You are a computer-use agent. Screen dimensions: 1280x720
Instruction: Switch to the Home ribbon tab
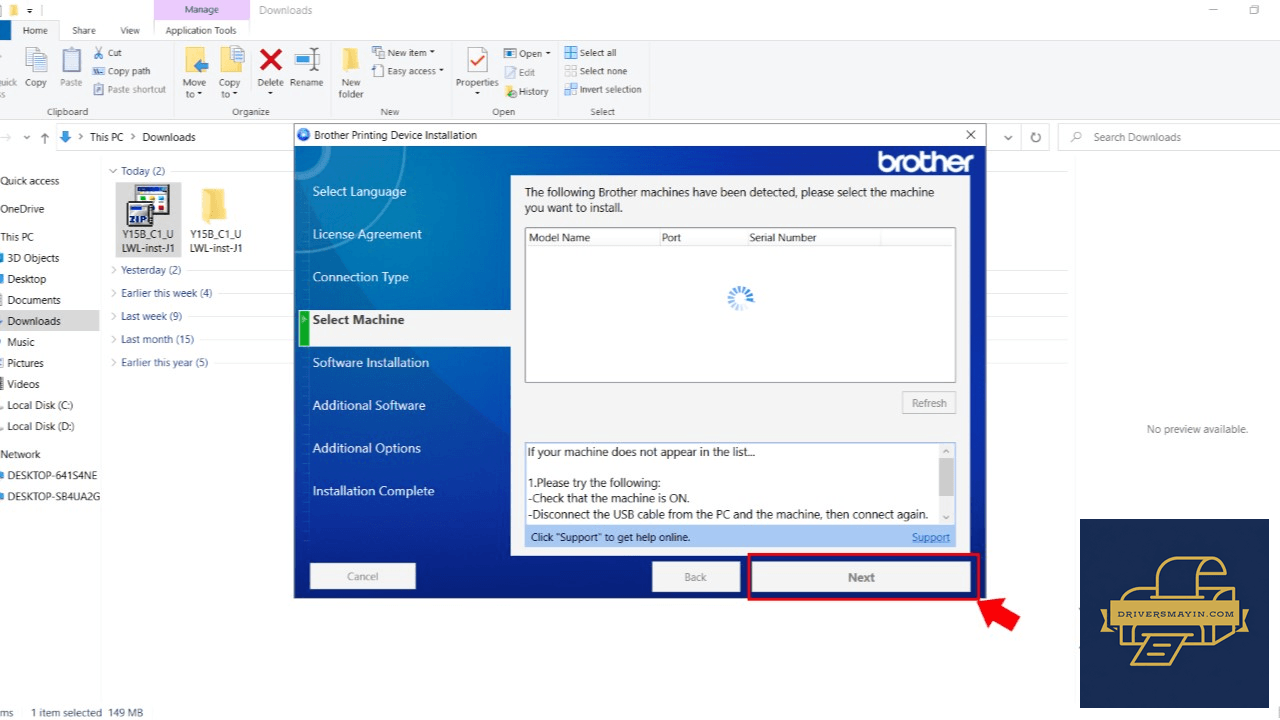pos(35,30)
